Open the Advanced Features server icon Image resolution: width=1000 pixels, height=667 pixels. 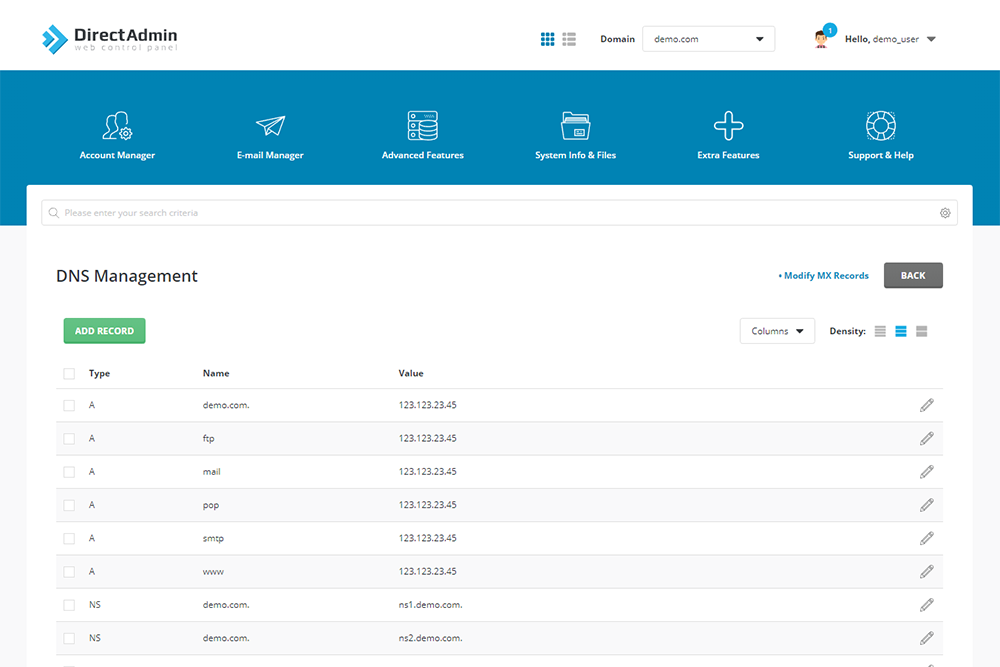pos(423,126)
